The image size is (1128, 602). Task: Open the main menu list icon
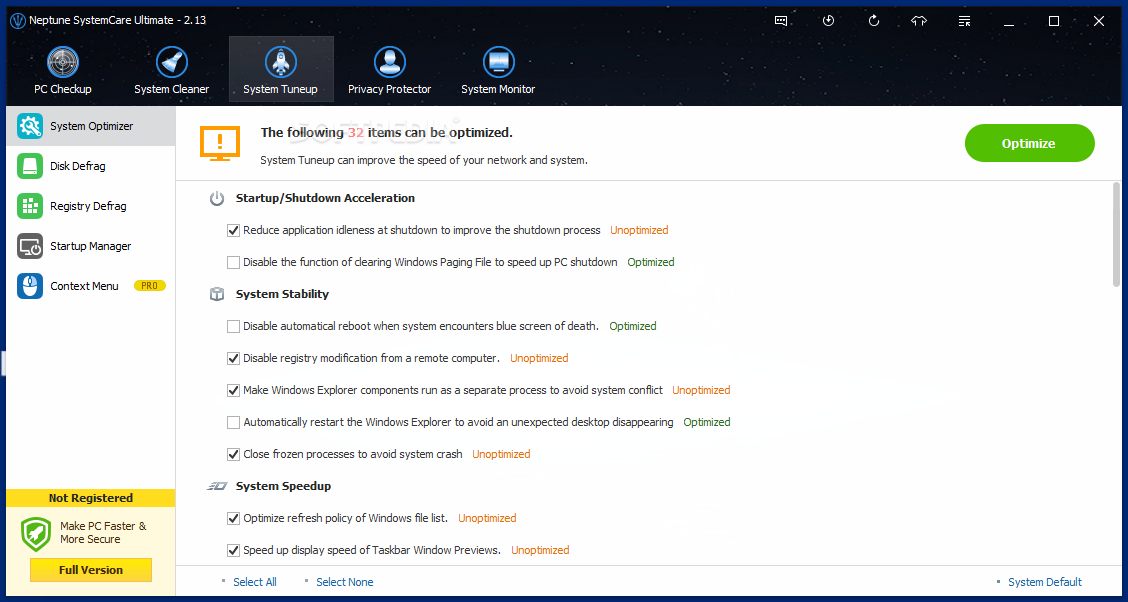pyautogui.click(x=965, y=21)
